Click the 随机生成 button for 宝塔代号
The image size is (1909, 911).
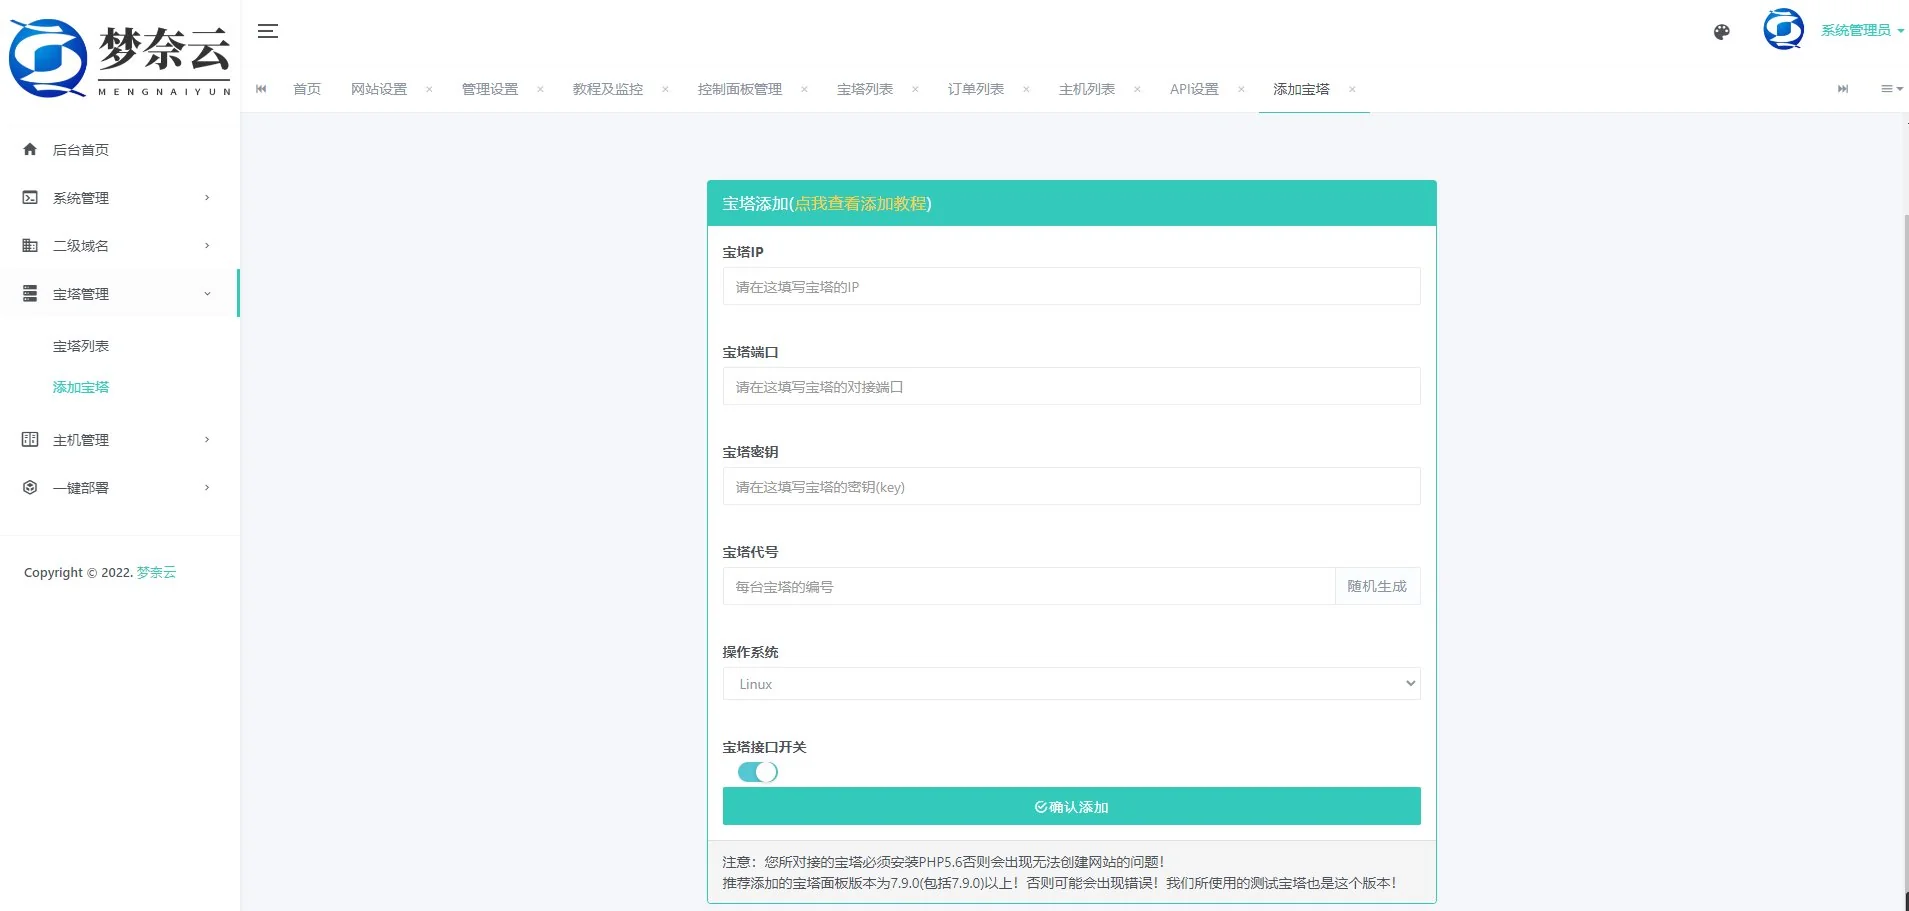(x=1377, y=586)
